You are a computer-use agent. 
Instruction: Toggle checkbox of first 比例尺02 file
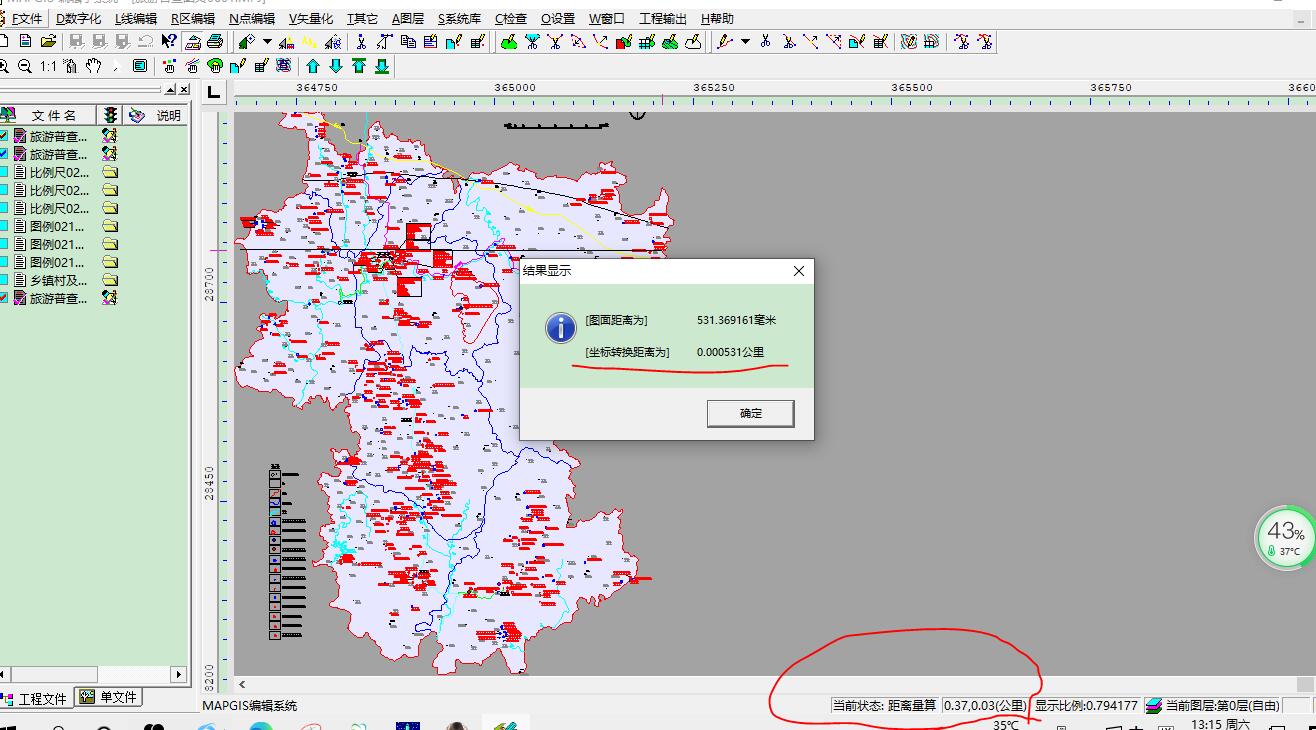4,172
